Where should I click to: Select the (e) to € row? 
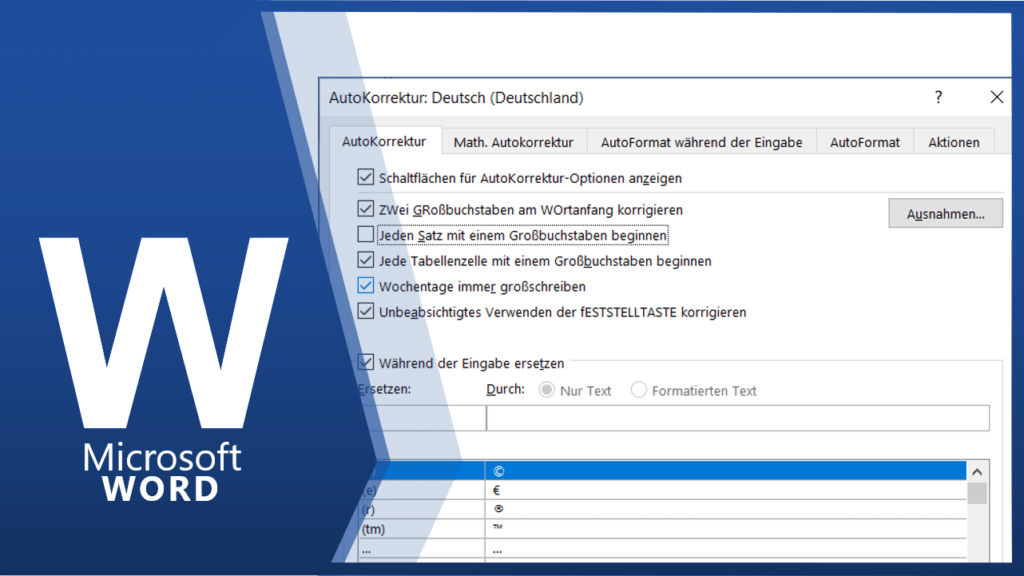click(x=662, y=490)
